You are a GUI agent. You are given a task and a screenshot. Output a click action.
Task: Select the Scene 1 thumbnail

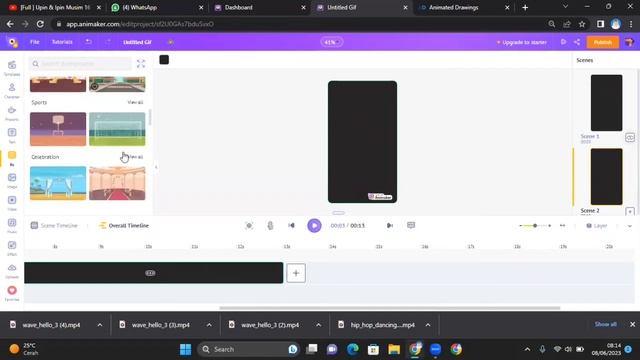point(607,103)
